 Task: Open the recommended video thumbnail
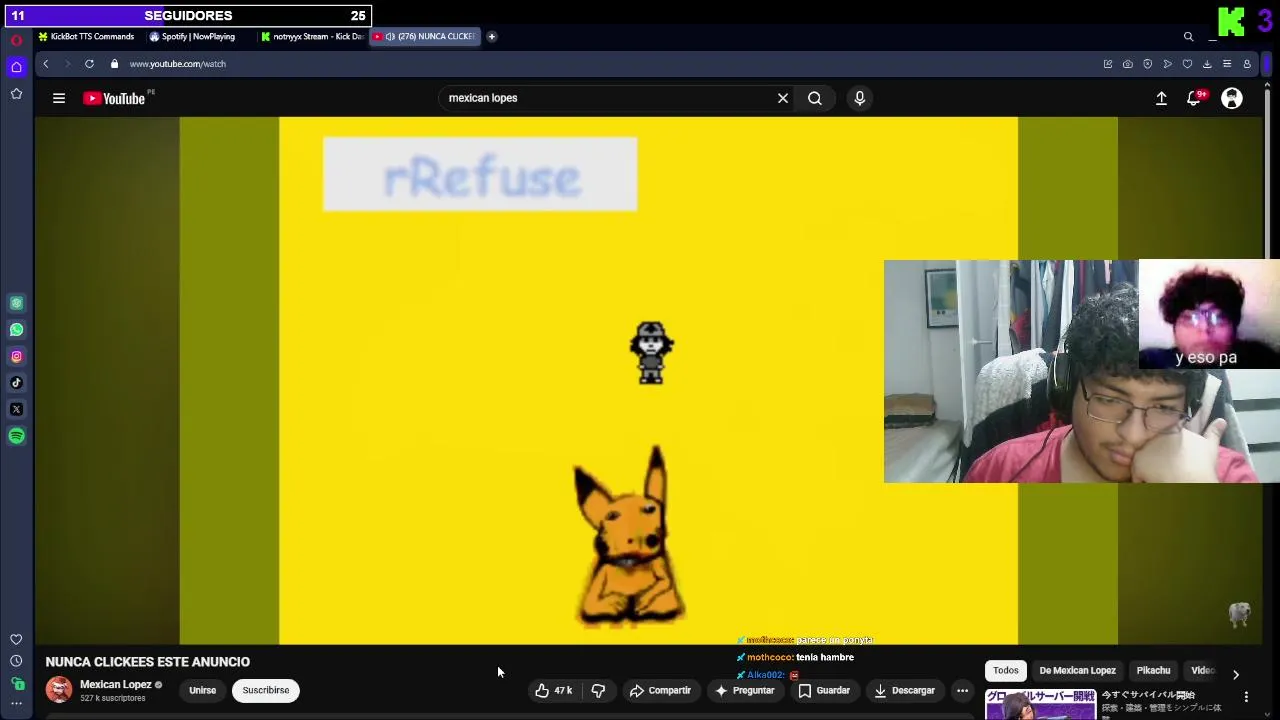coord(1040,705)
